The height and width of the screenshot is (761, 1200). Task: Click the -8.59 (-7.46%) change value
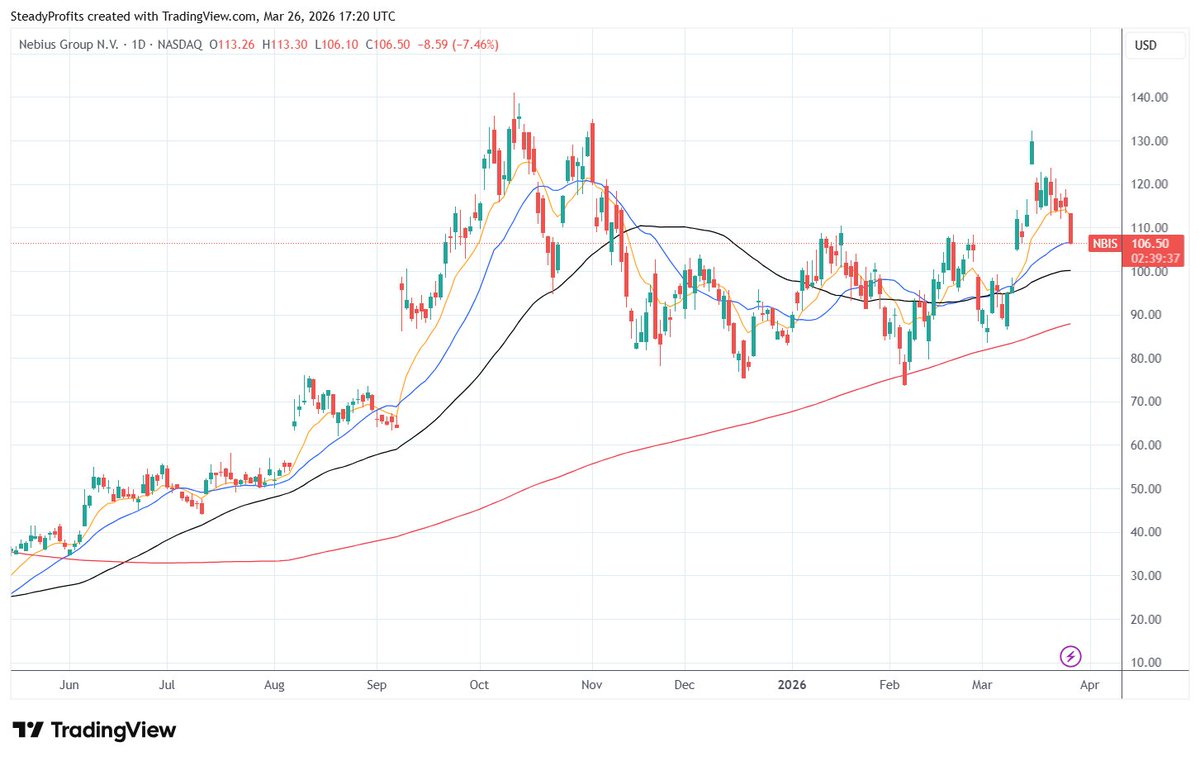point(459,45)
